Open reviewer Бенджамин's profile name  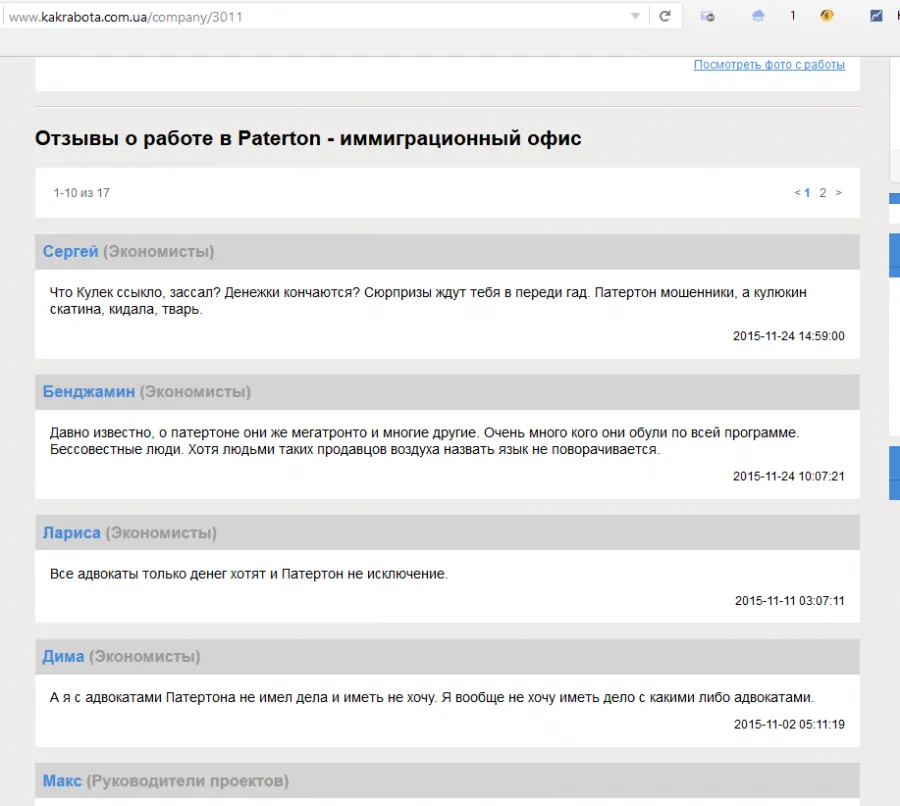pos(89,392)
